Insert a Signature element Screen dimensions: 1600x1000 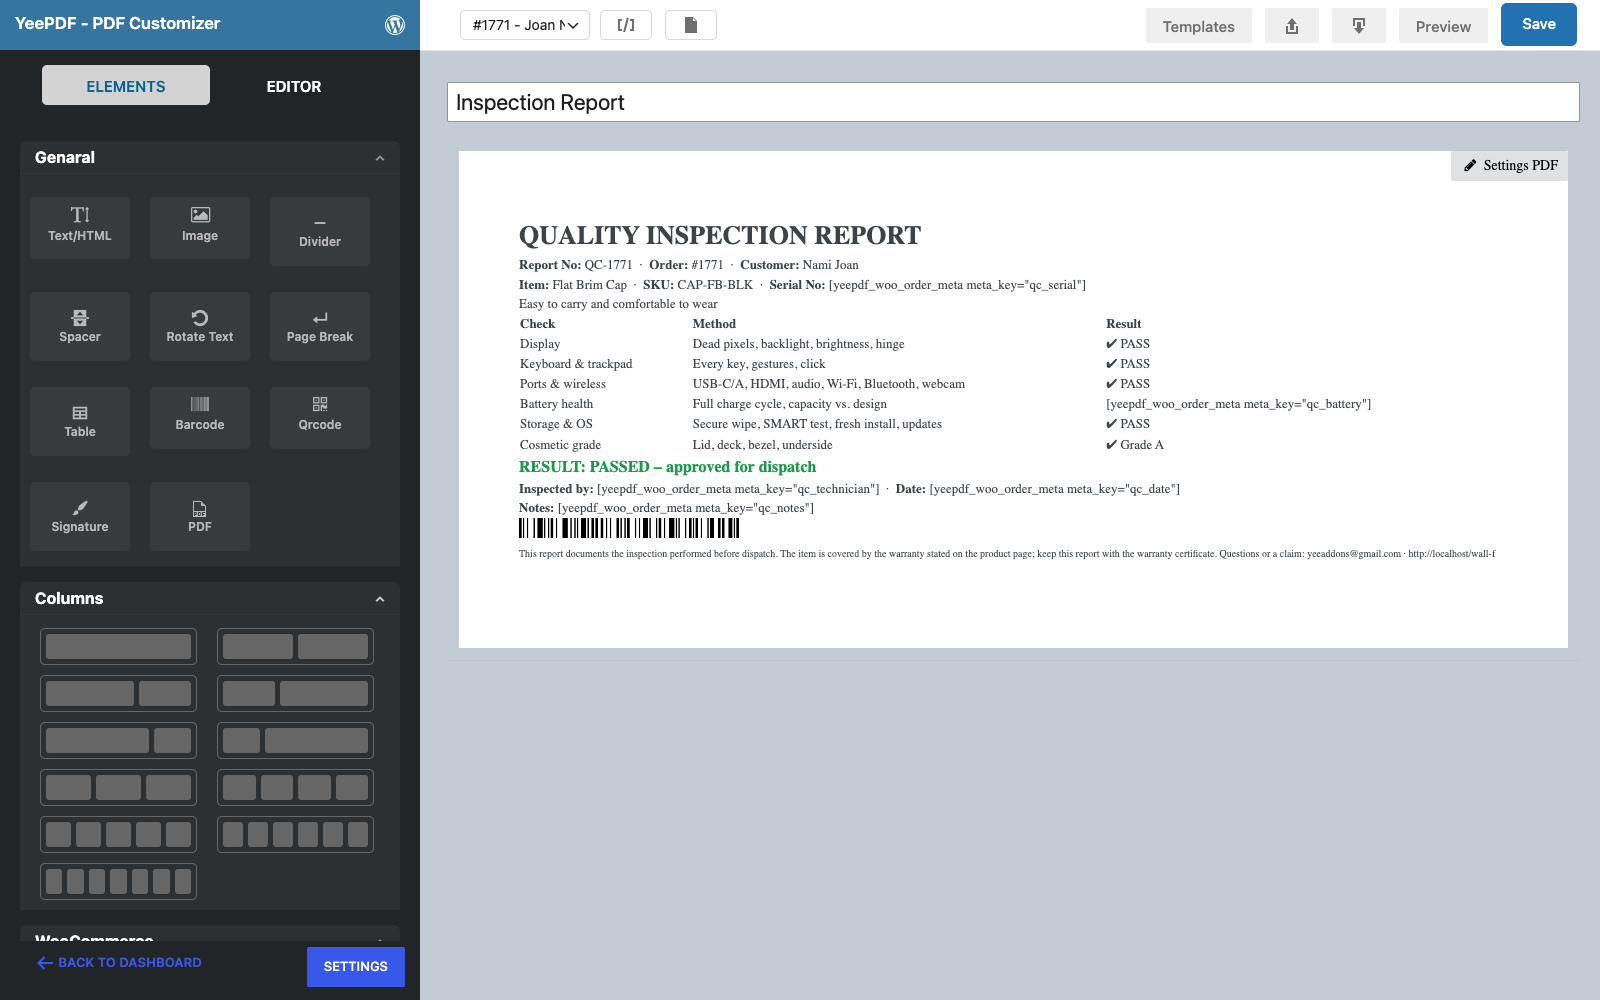[x=80, y=516]
